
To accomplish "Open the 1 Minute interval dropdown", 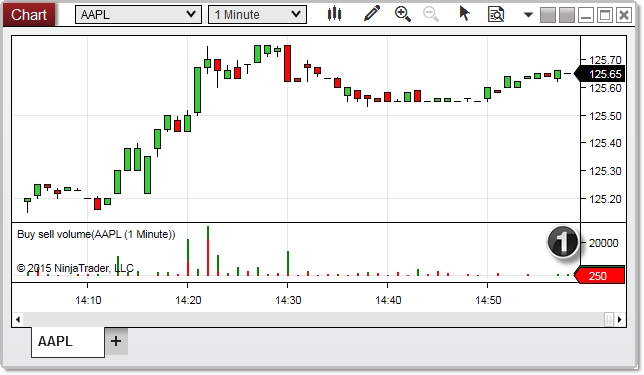I will click(258, 14).
